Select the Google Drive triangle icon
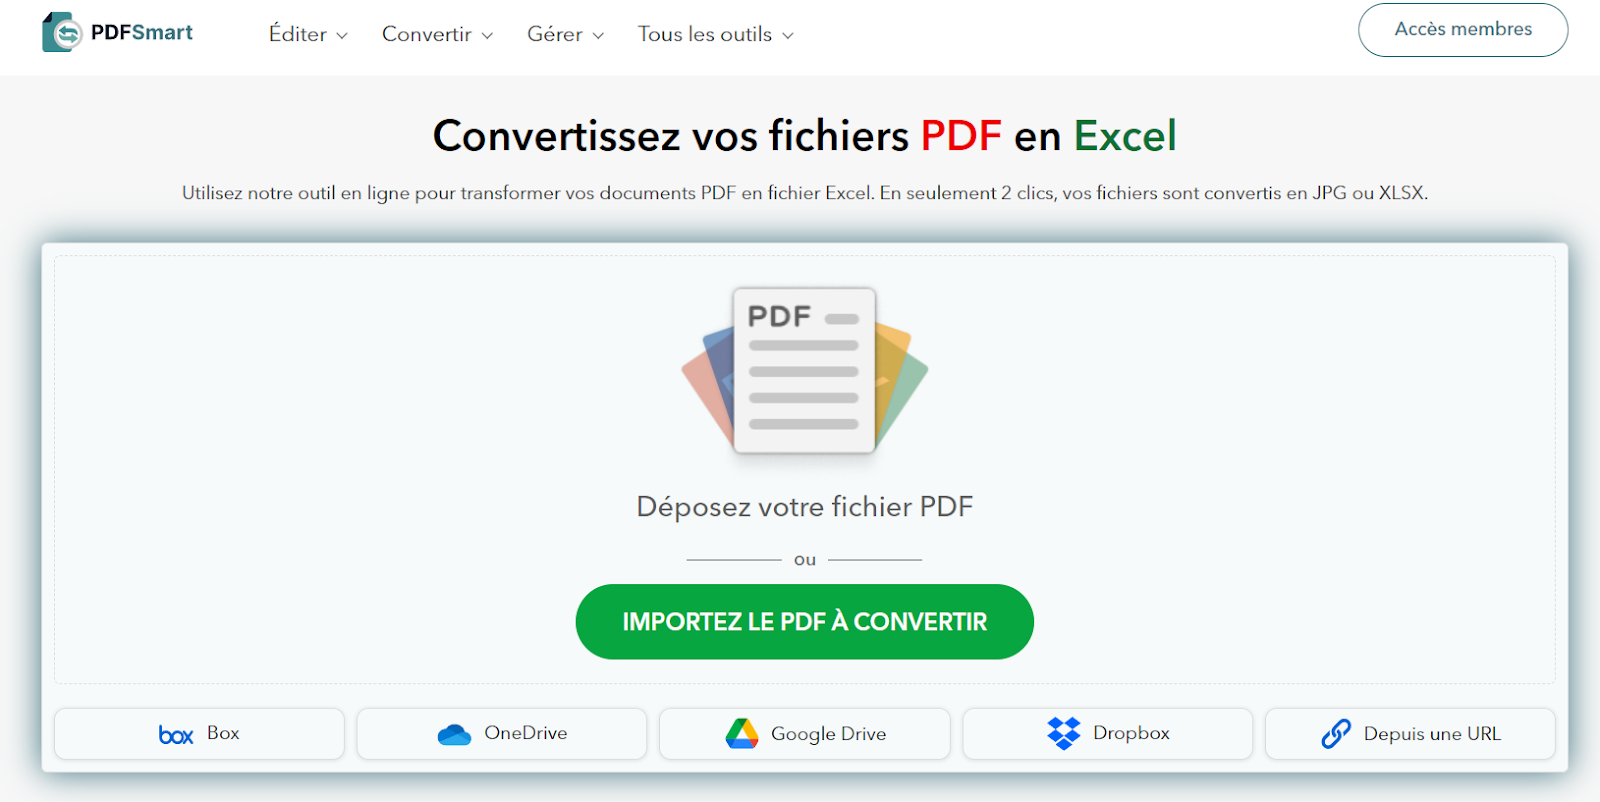Viewport: 1600px width, 802px height. click(x=741, y=733)
